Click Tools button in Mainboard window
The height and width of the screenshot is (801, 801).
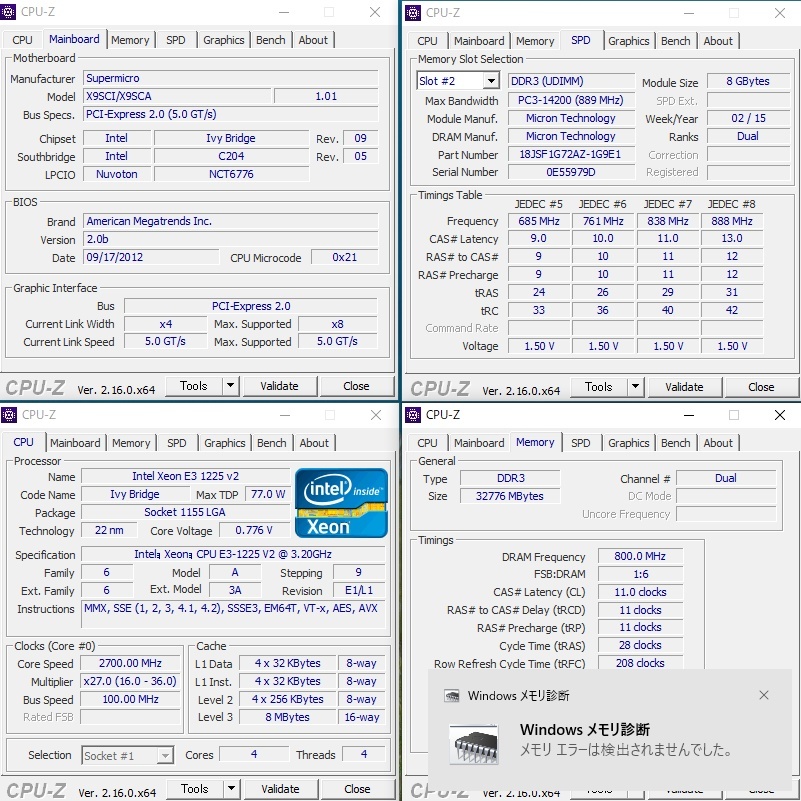(194, 386)
